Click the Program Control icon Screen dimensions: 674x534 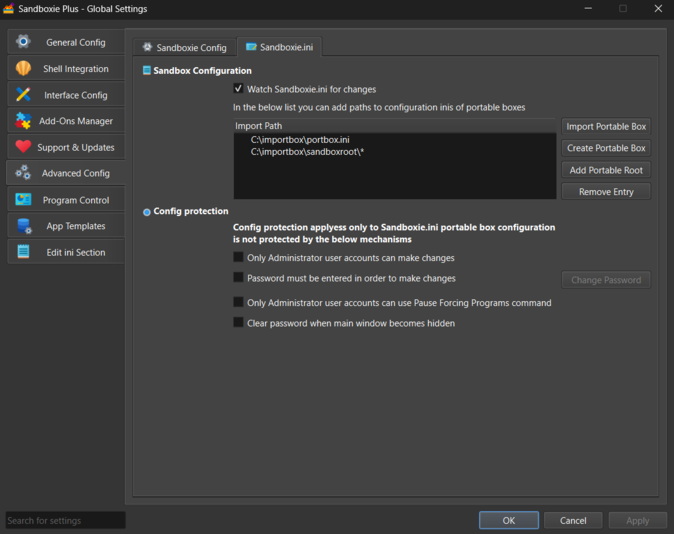tap(23, 200)
